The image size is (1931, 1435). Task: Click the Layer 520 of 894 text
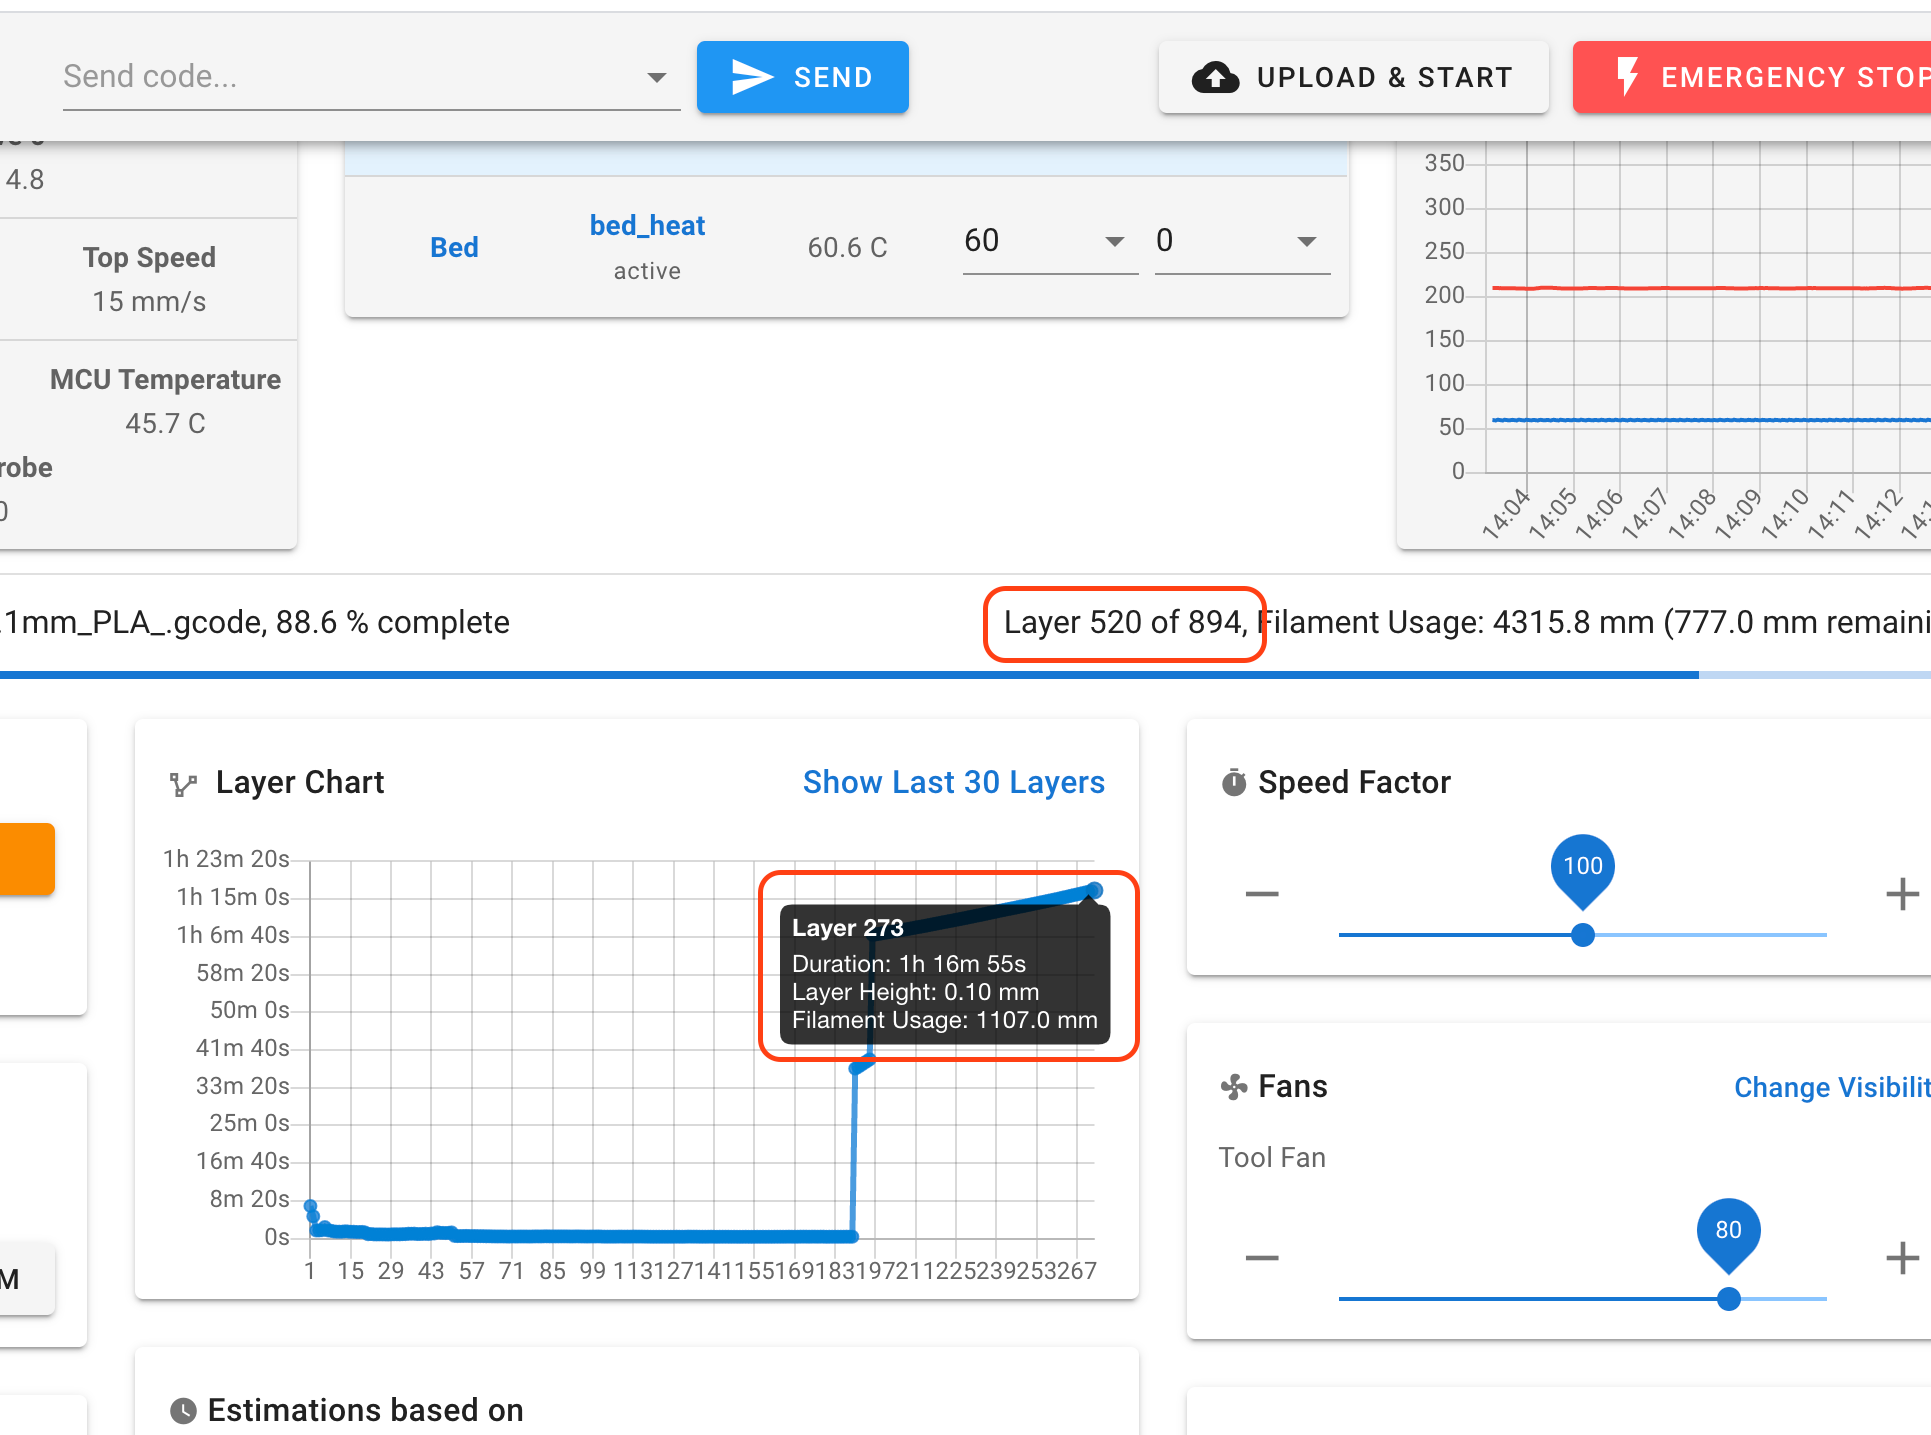point(1122,622)
